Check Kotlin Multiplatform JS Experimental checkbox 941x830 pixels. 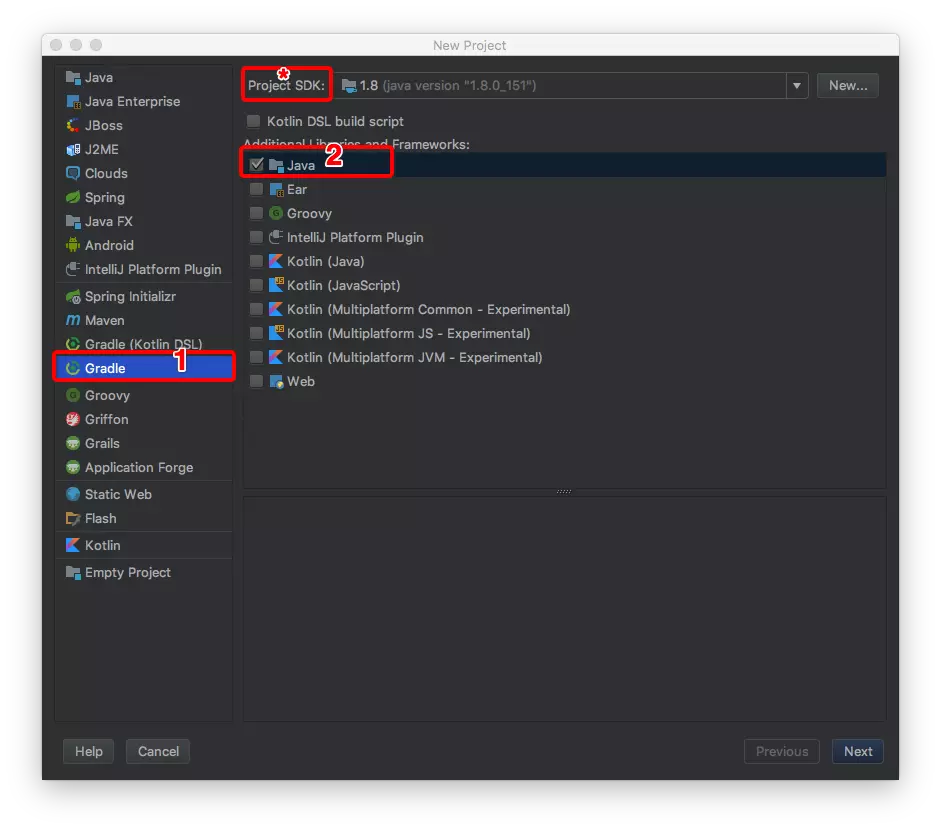click(257, 334)
